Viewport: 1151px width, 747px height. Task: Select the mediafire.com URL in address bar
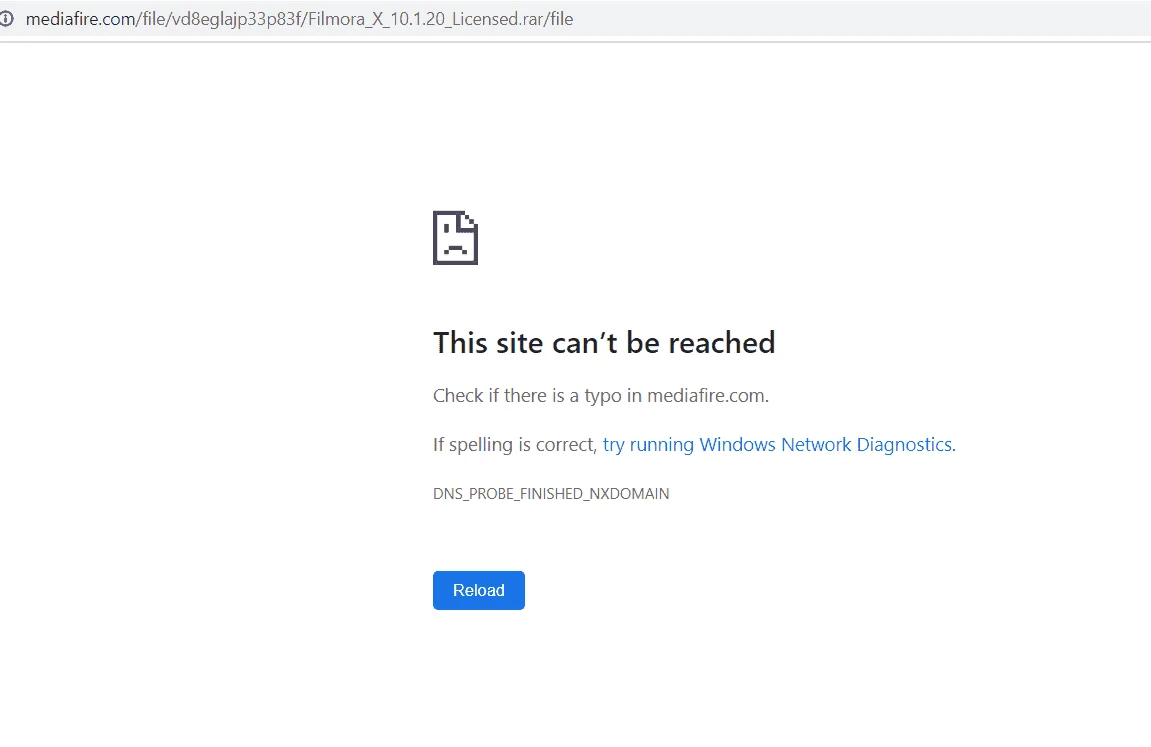tap(299, 19)
